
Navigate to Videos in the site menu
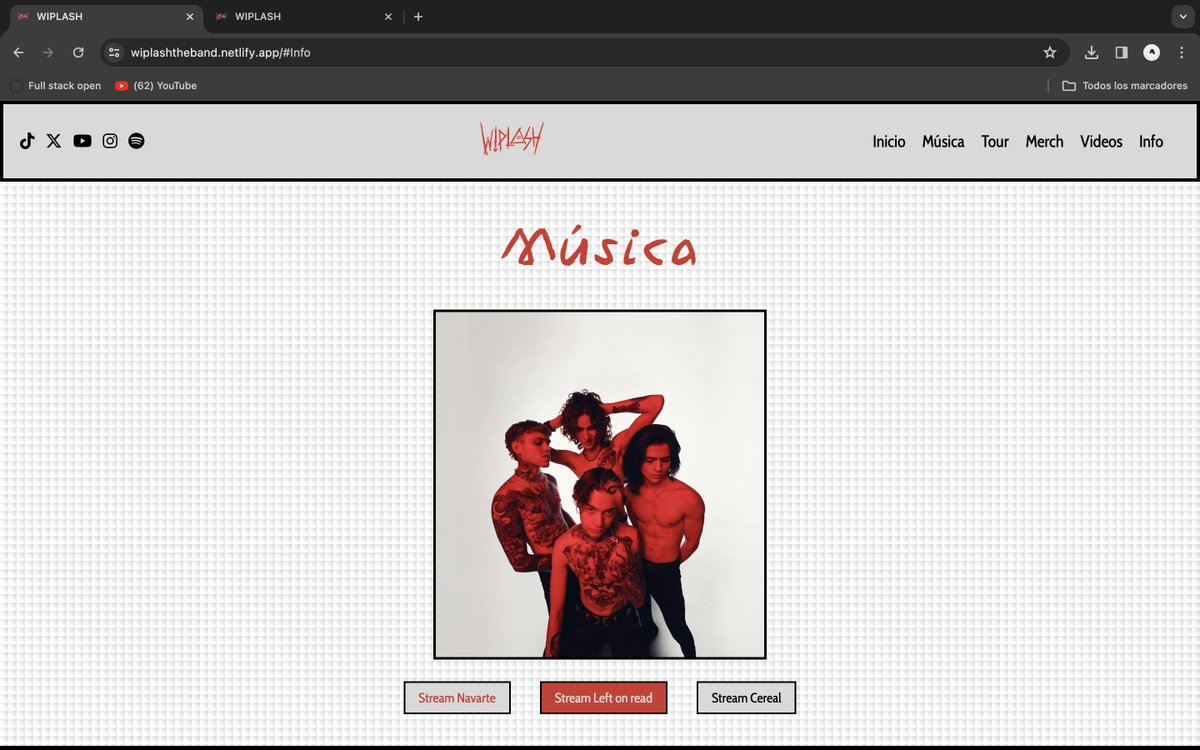[1101, 142]
